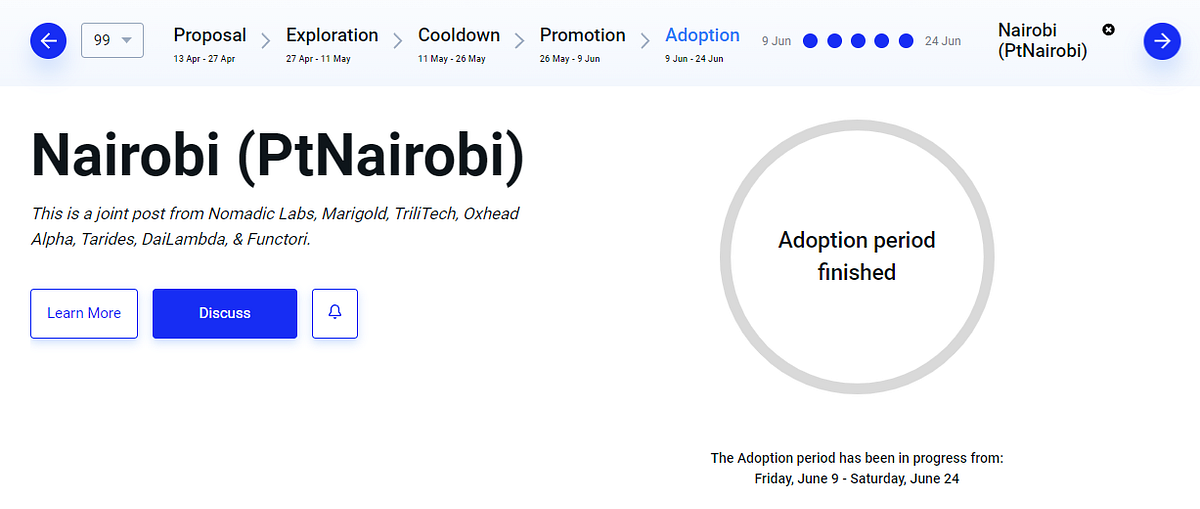1200x509 pixels.
Task: Click chevron between Proposal and Exploration
Action: [x=266, y=42]
